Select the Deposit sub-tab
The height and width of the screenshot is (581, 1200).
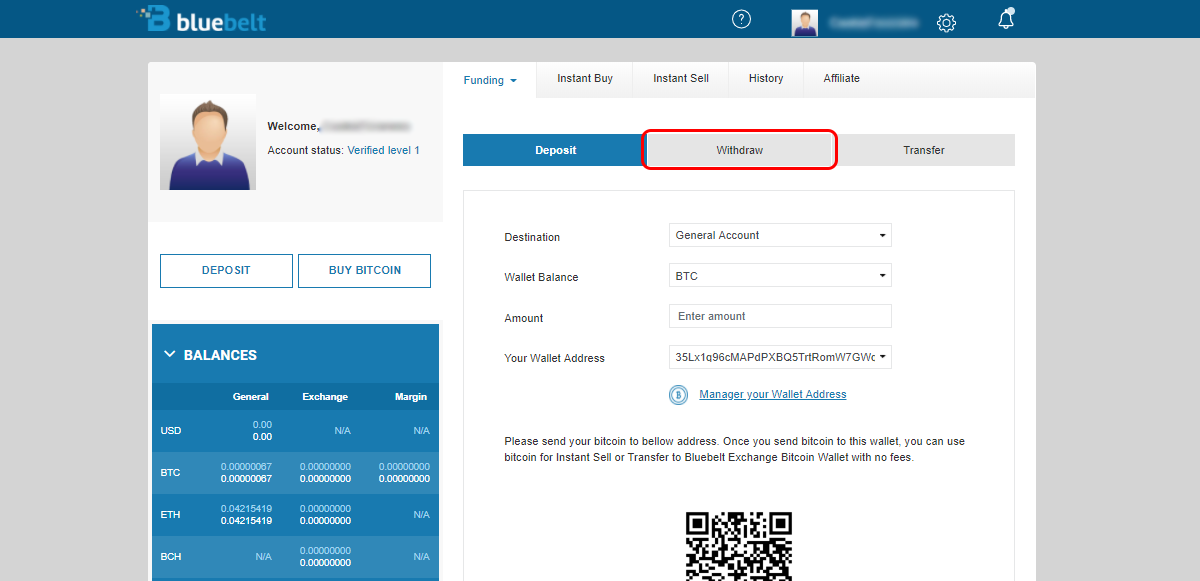tap(555, 150)
